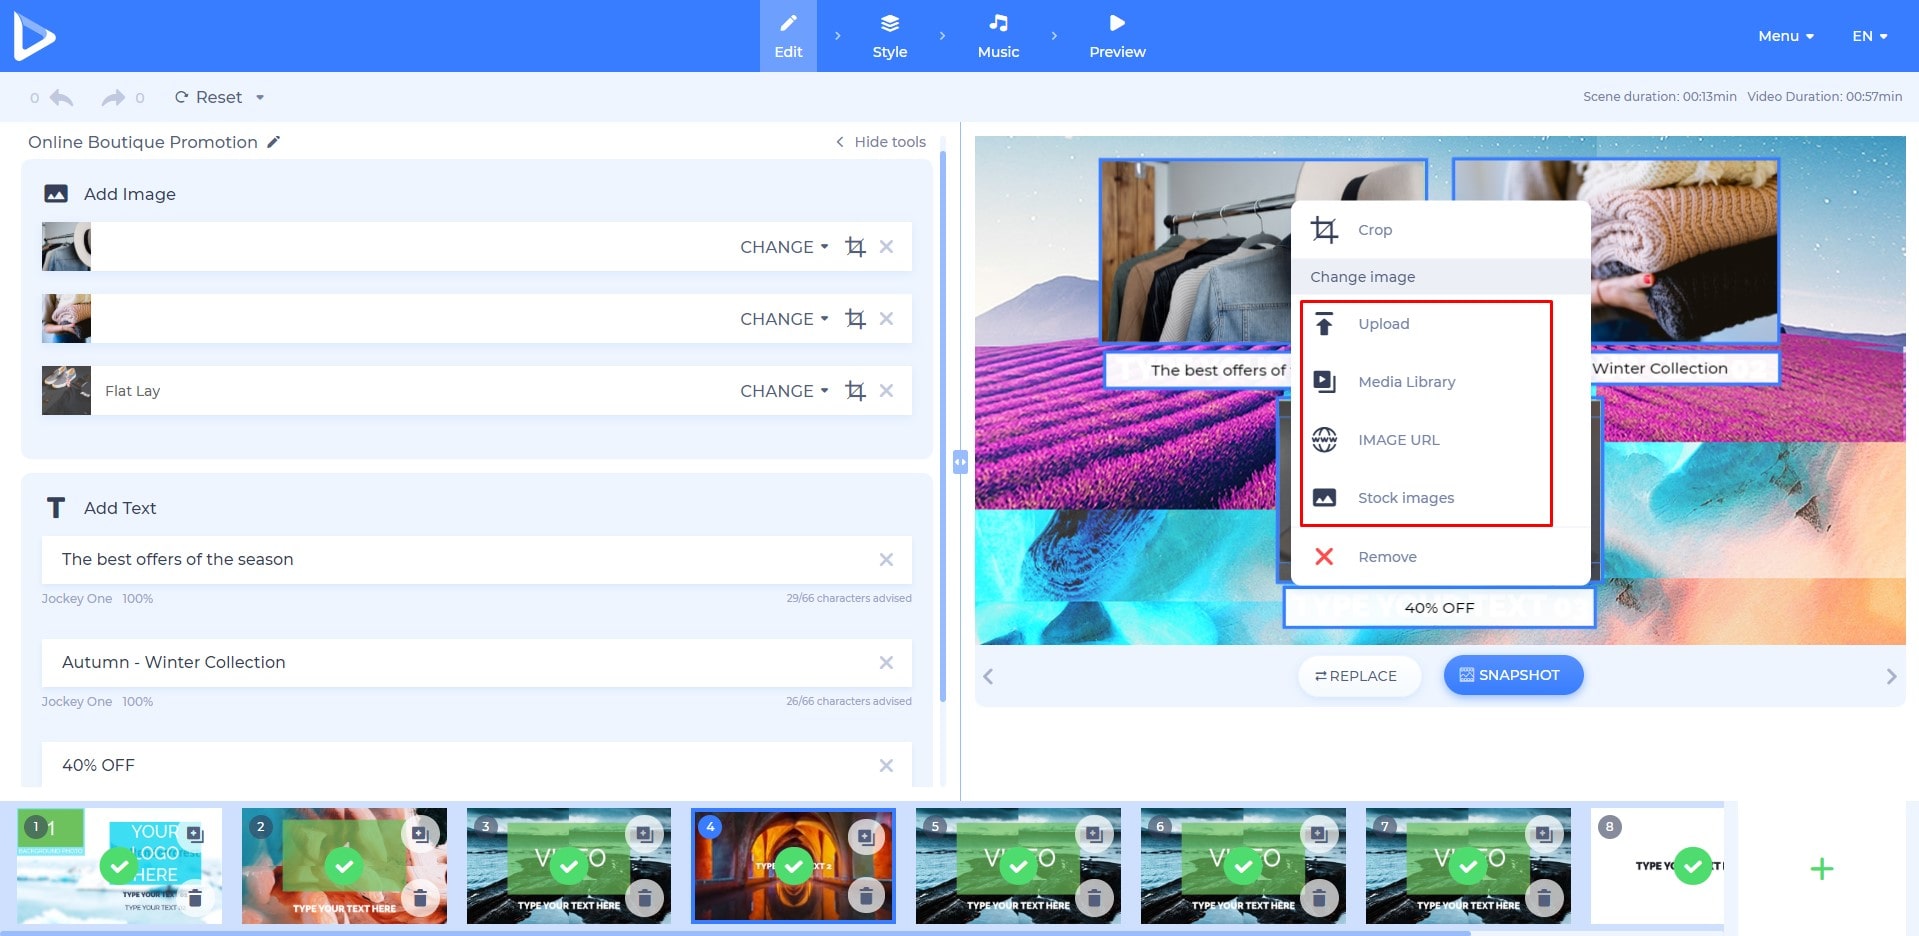This screenshot has height=936, width=1919.
Task: Click the crop icon for Flat Lay image
Action: 855,391
